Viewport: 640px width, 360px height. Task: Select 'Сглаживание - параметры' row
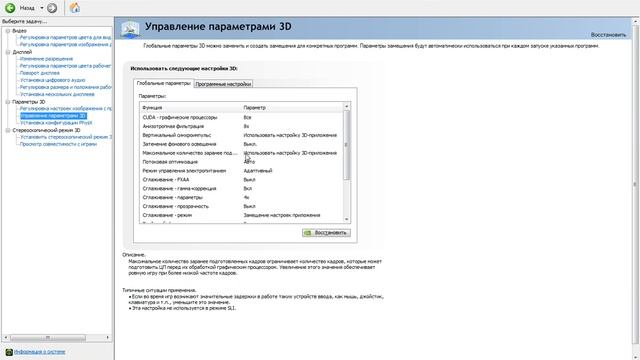[x=242, y=198]
